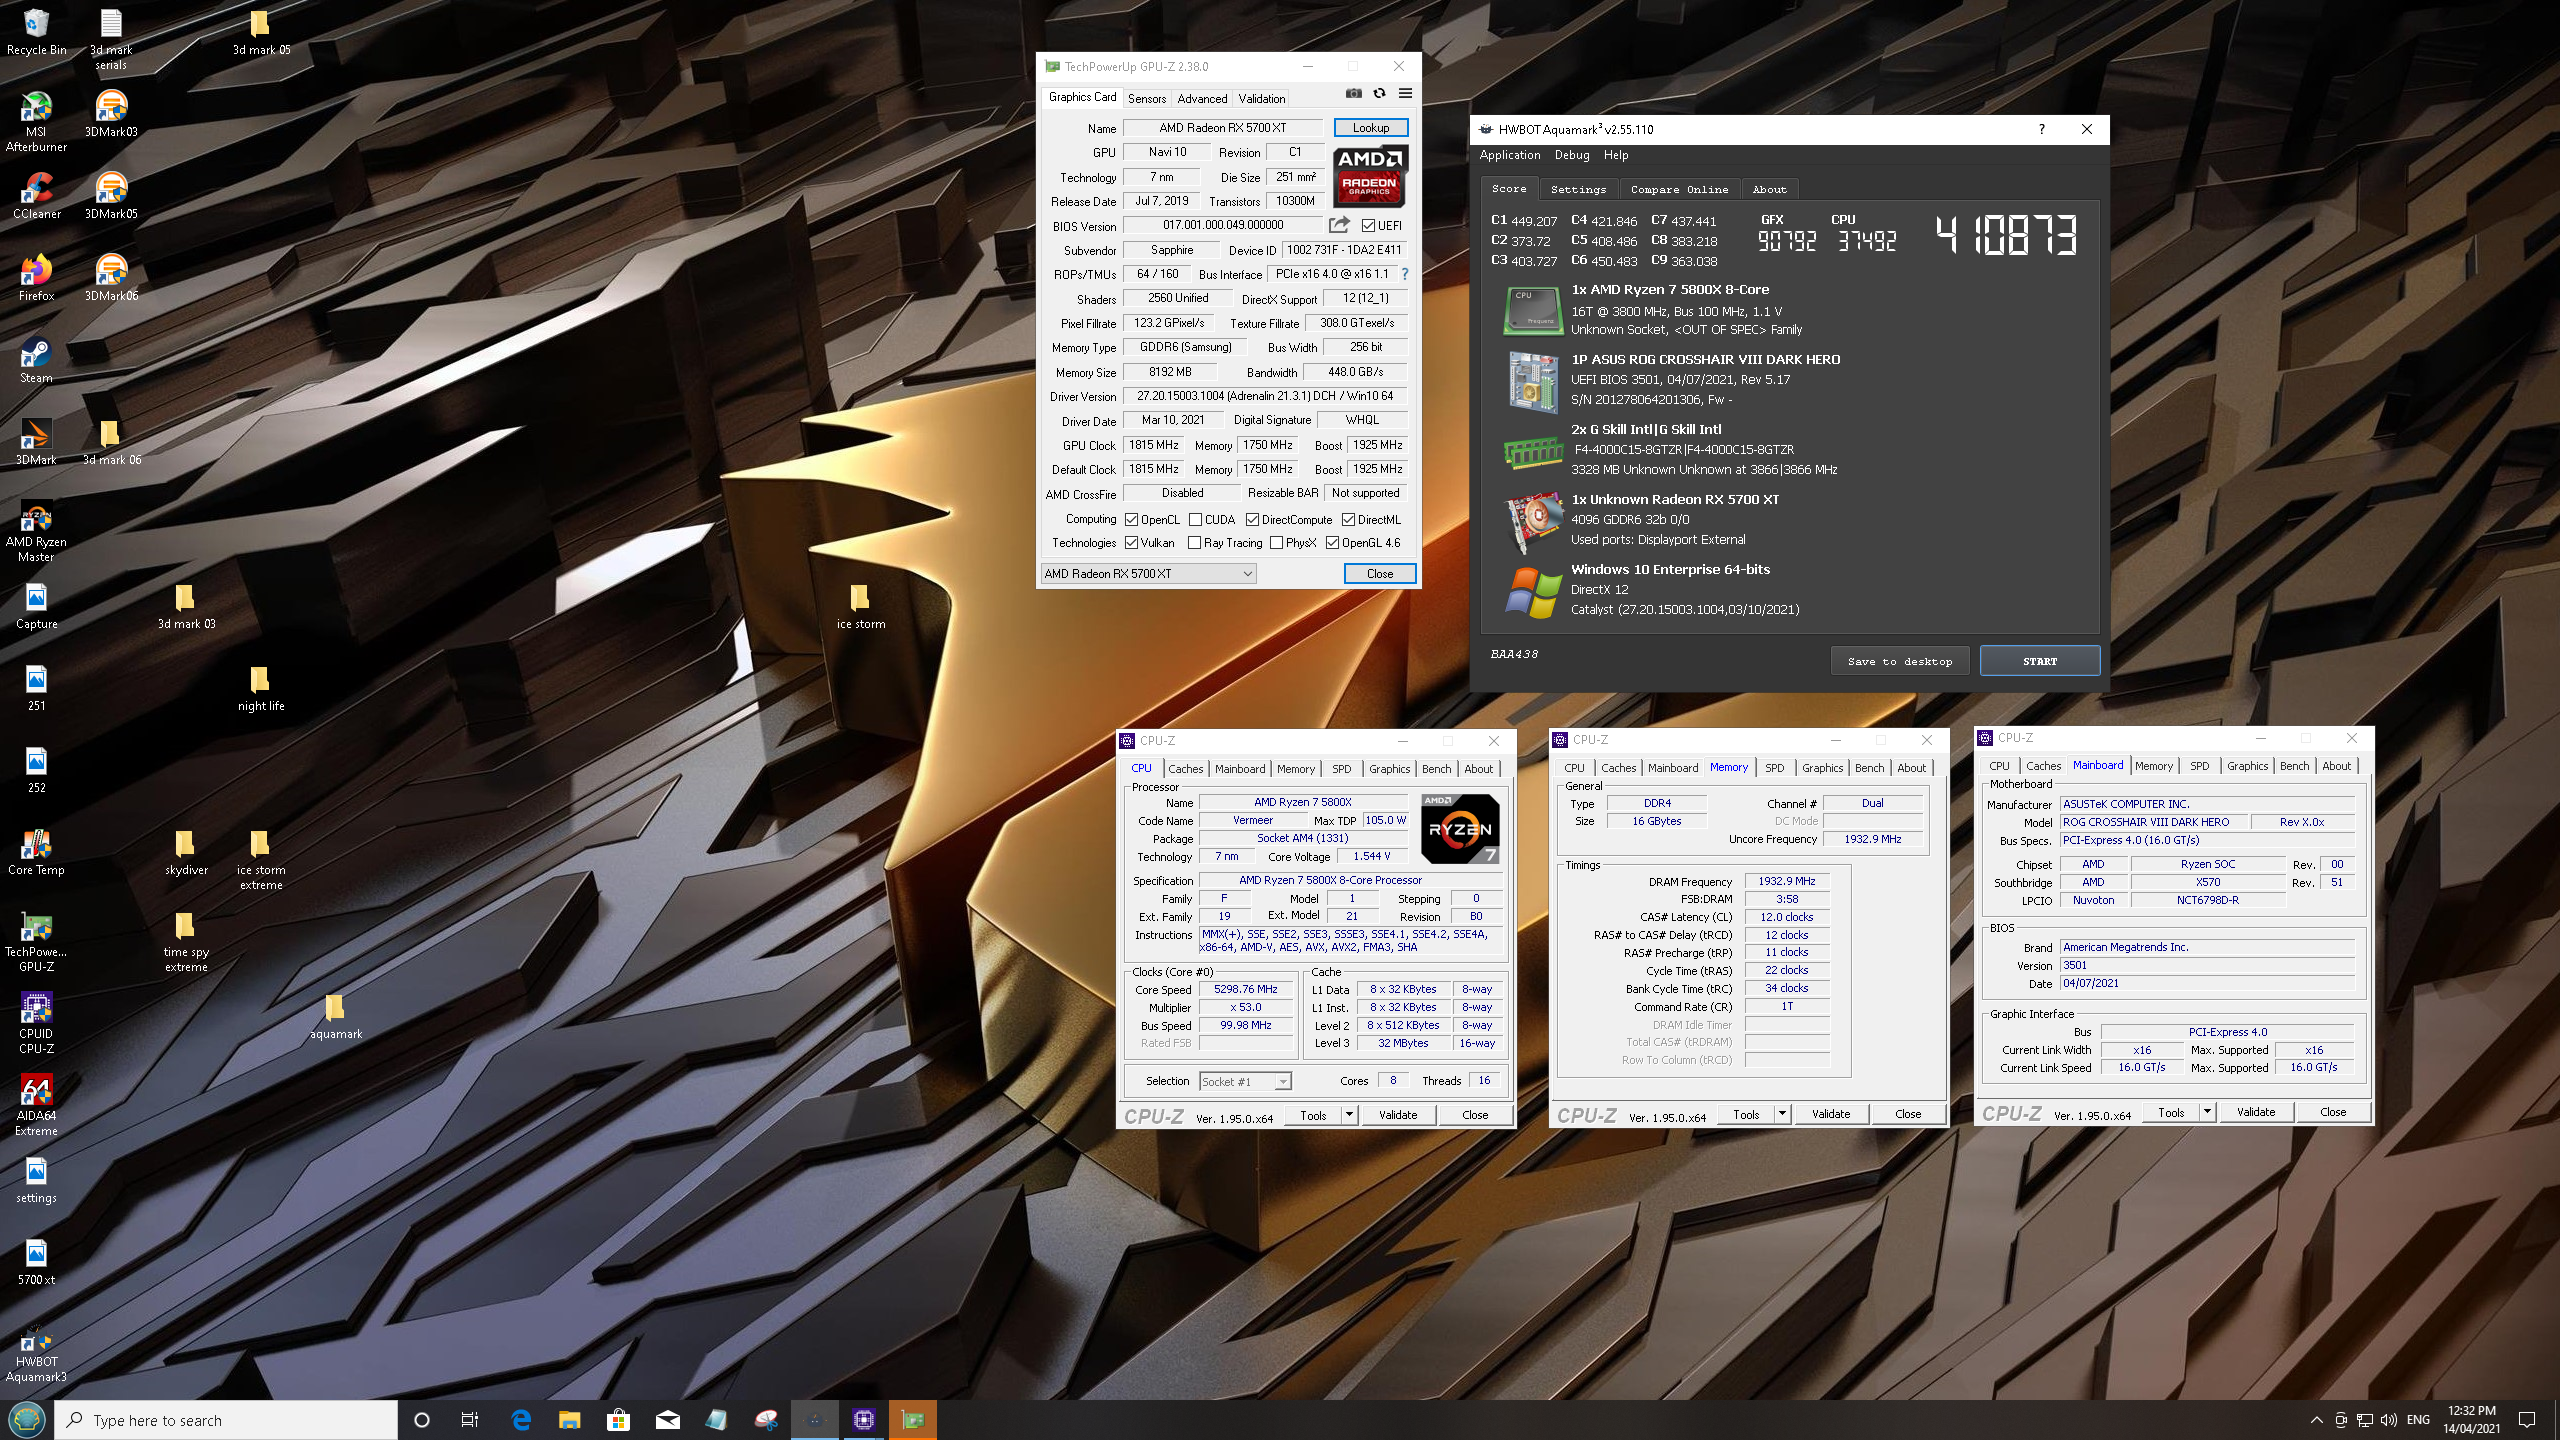Open SPD tab in Memory CPU-Z window

coord(1774,768)
